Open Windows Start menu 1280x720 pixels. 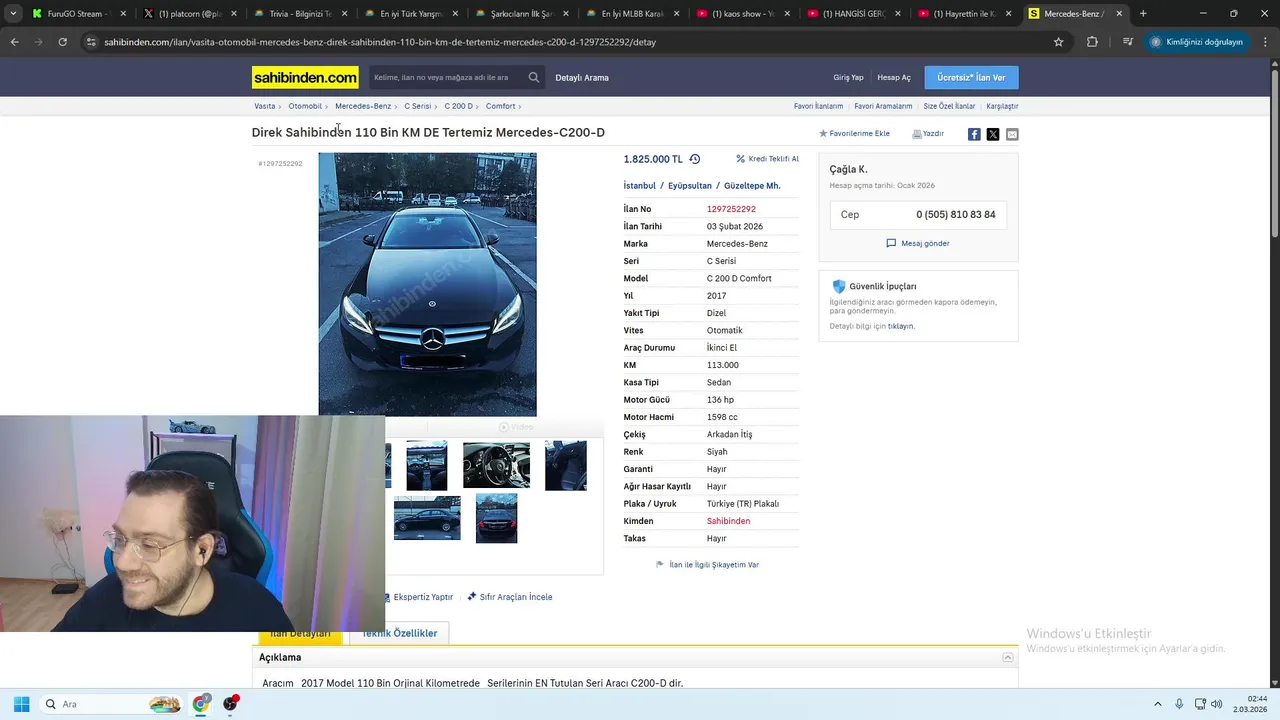tap(21, 704)
